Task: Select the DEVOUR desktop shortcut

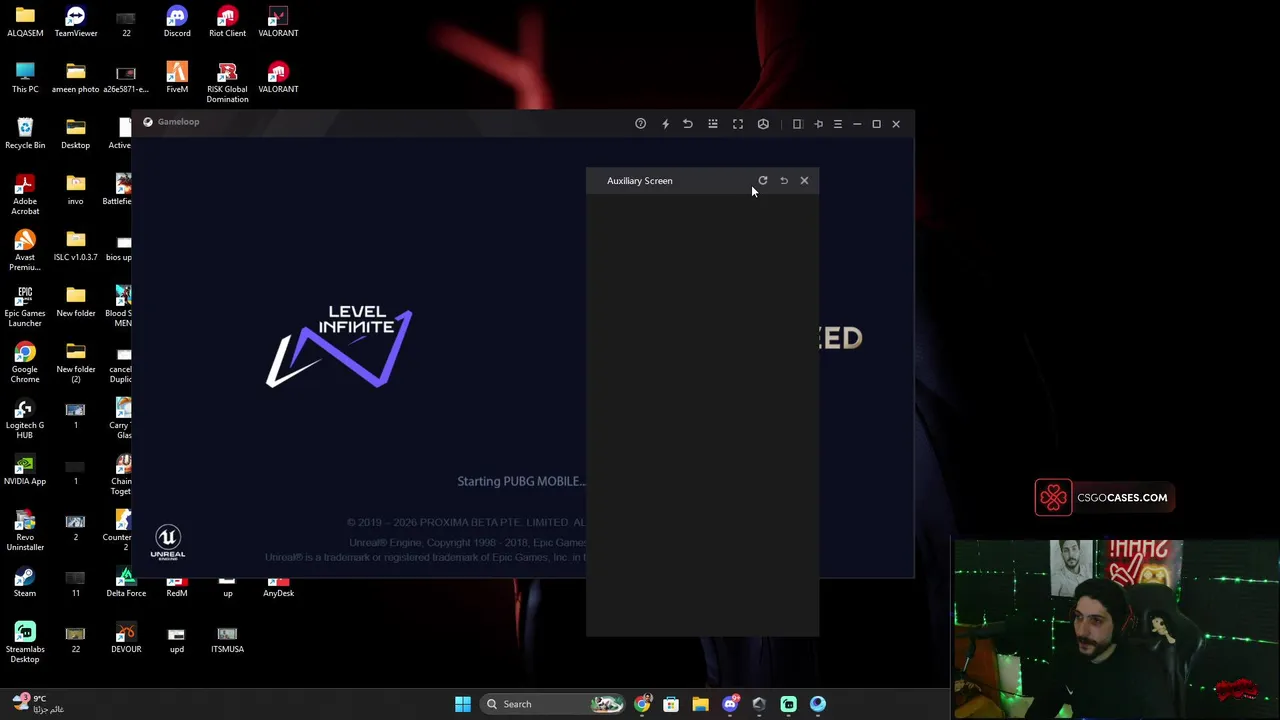Action: pyautogui.click(x=126, y=638)
